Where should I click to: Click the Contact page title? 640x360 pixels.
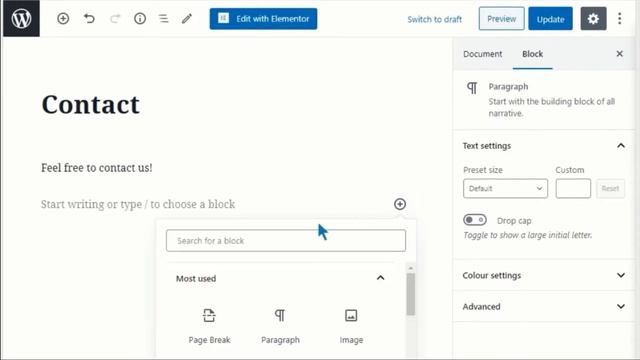(x=91, y=104)
